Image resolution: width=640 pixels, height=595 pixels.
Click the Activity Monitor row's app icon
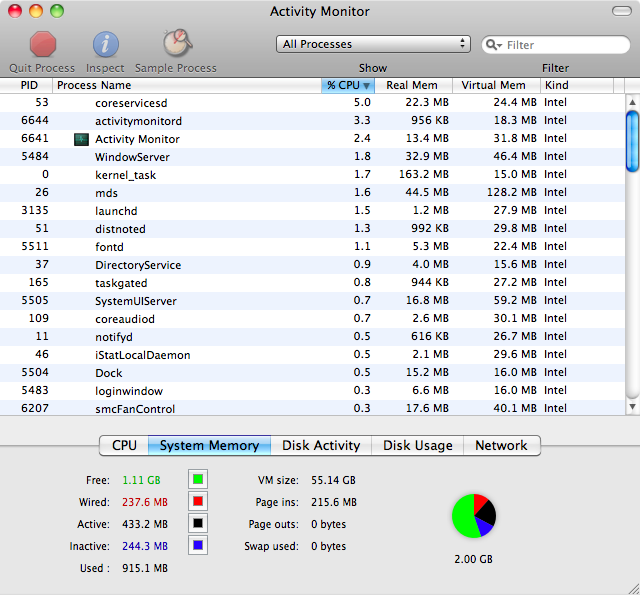(81, 139)
